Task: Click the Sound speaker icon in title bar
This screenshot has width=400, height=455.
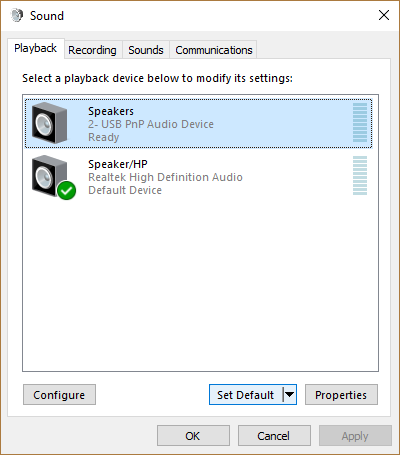Action: 16,15
